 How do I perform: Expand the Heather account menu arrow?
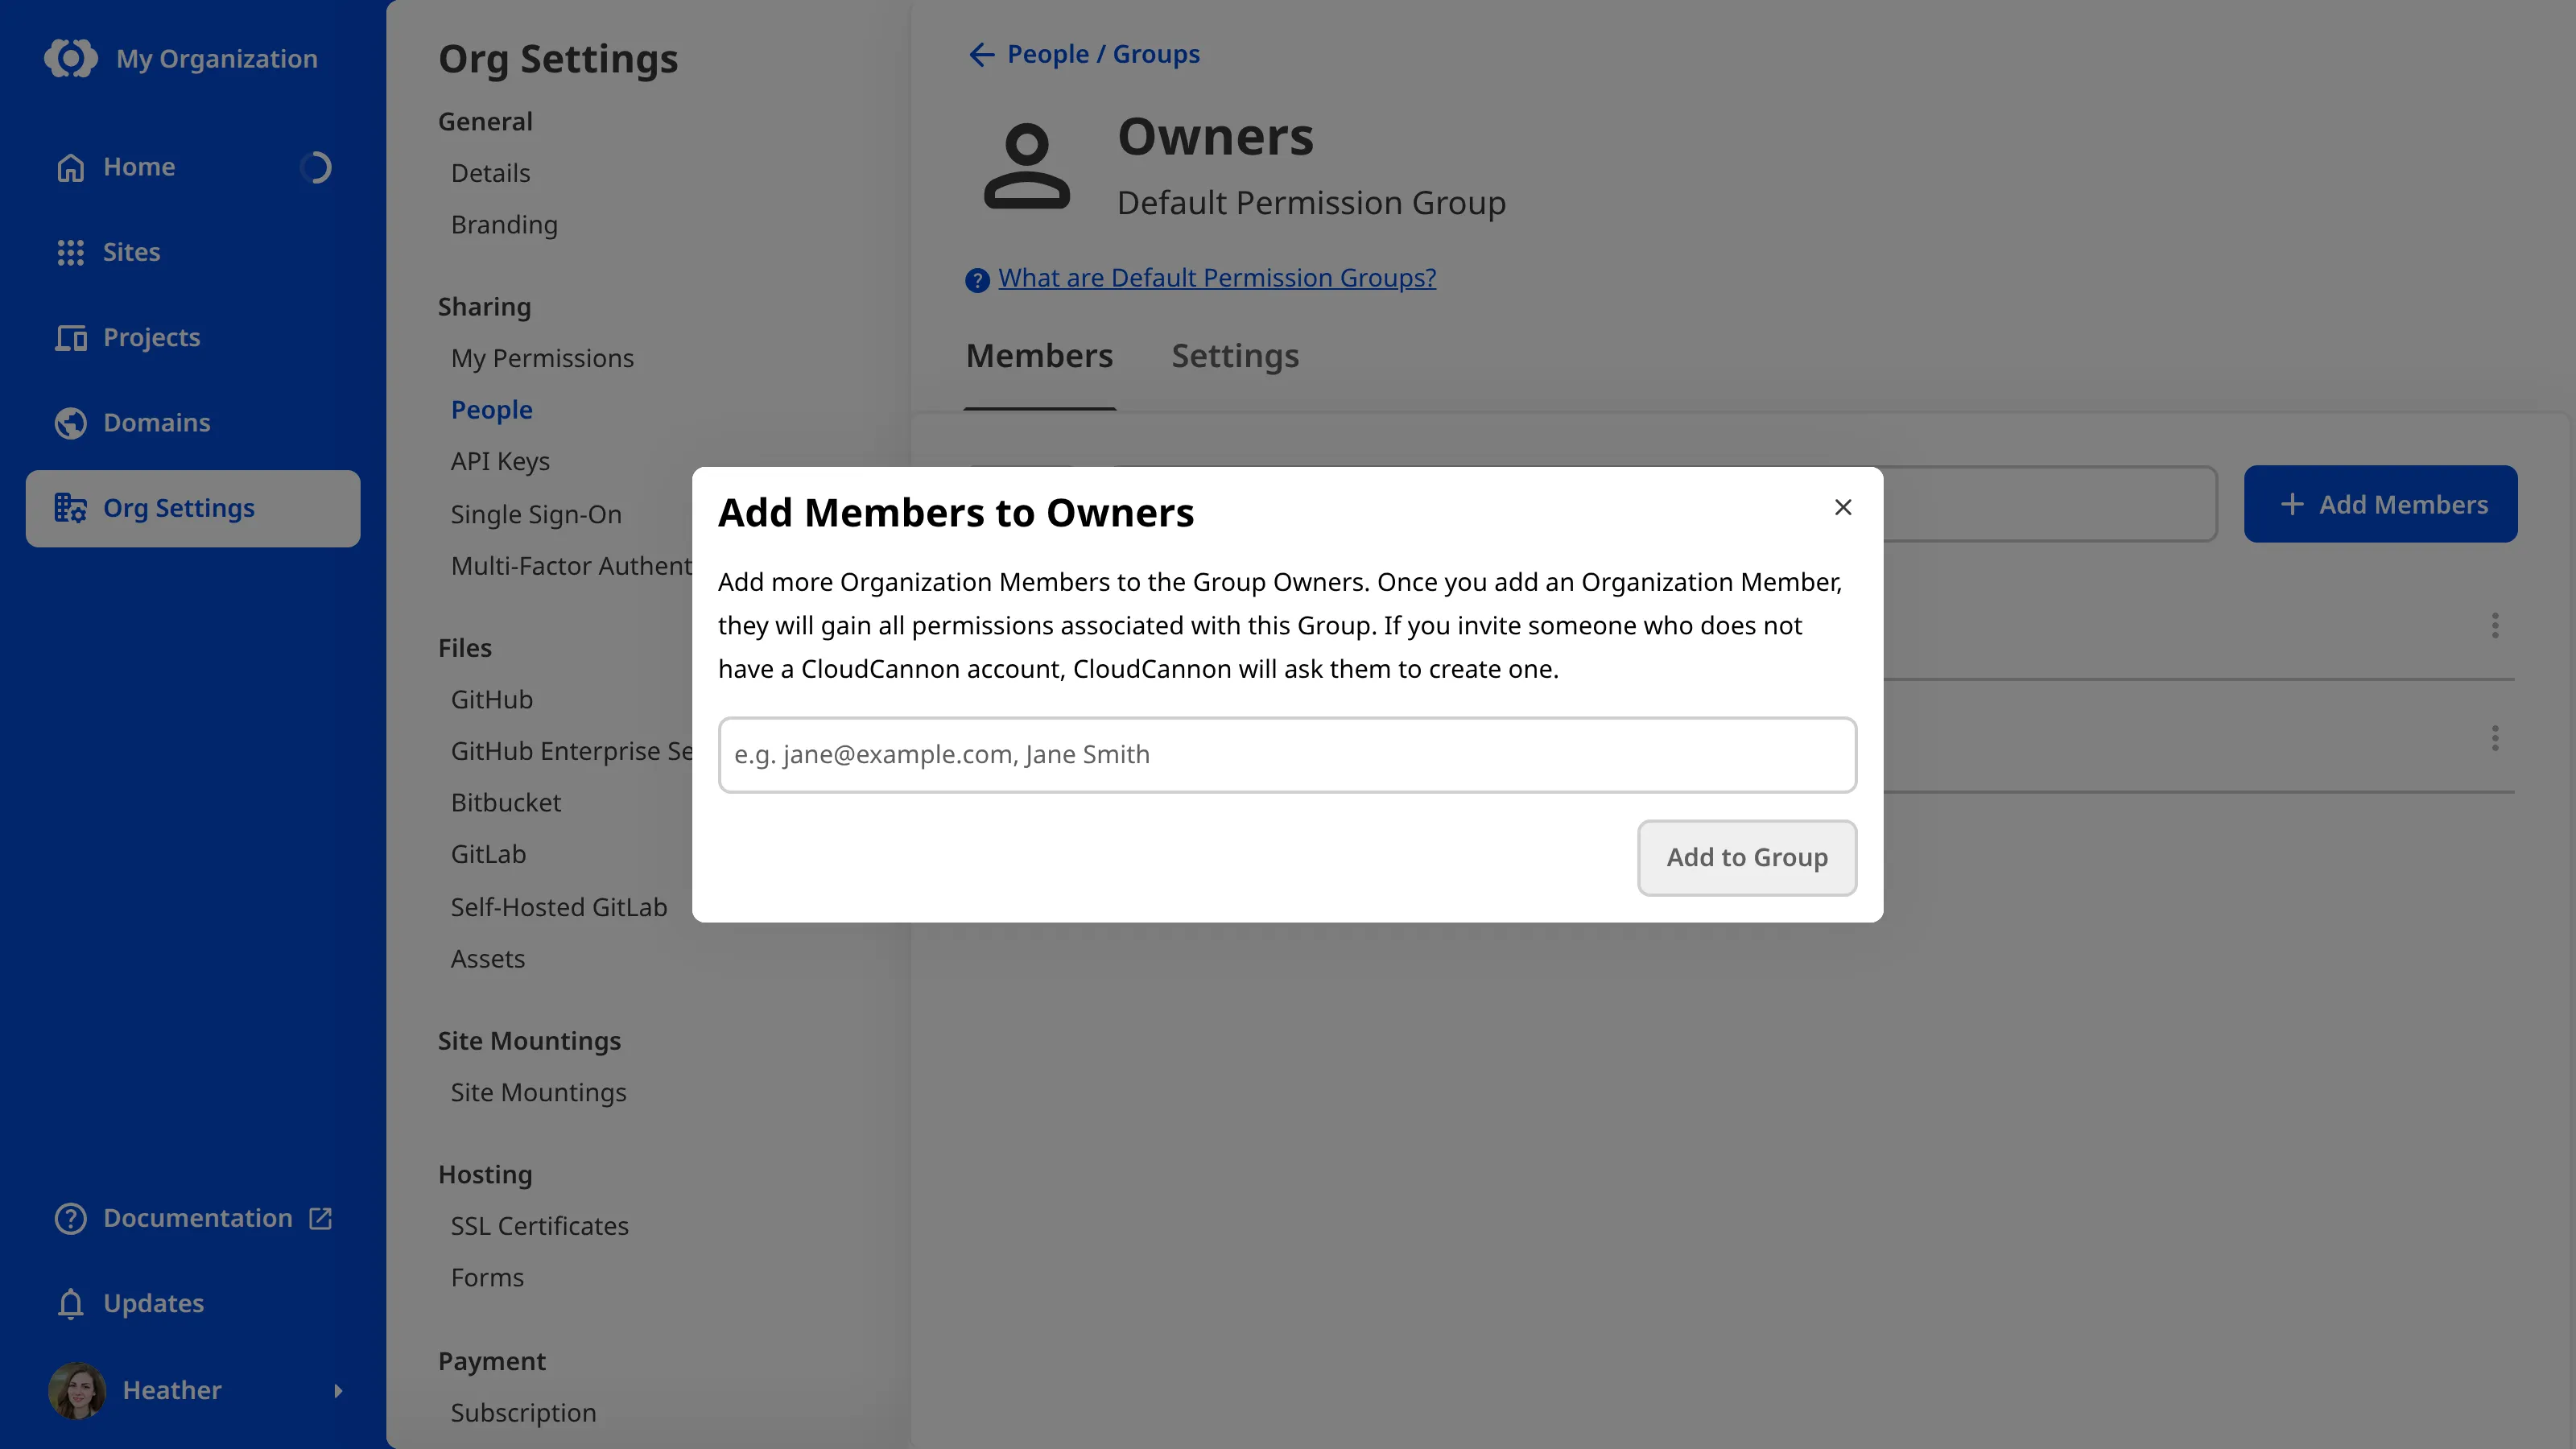pyautogui.click(x=338, y=1390)
